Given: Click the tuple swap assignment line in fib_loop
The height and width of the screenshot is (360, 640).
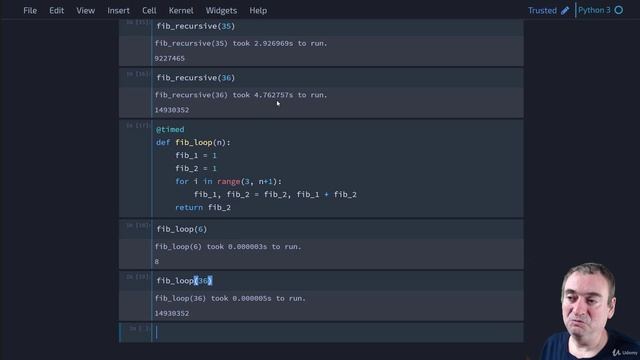Looking at the screenshot, I should pos(276,195).
